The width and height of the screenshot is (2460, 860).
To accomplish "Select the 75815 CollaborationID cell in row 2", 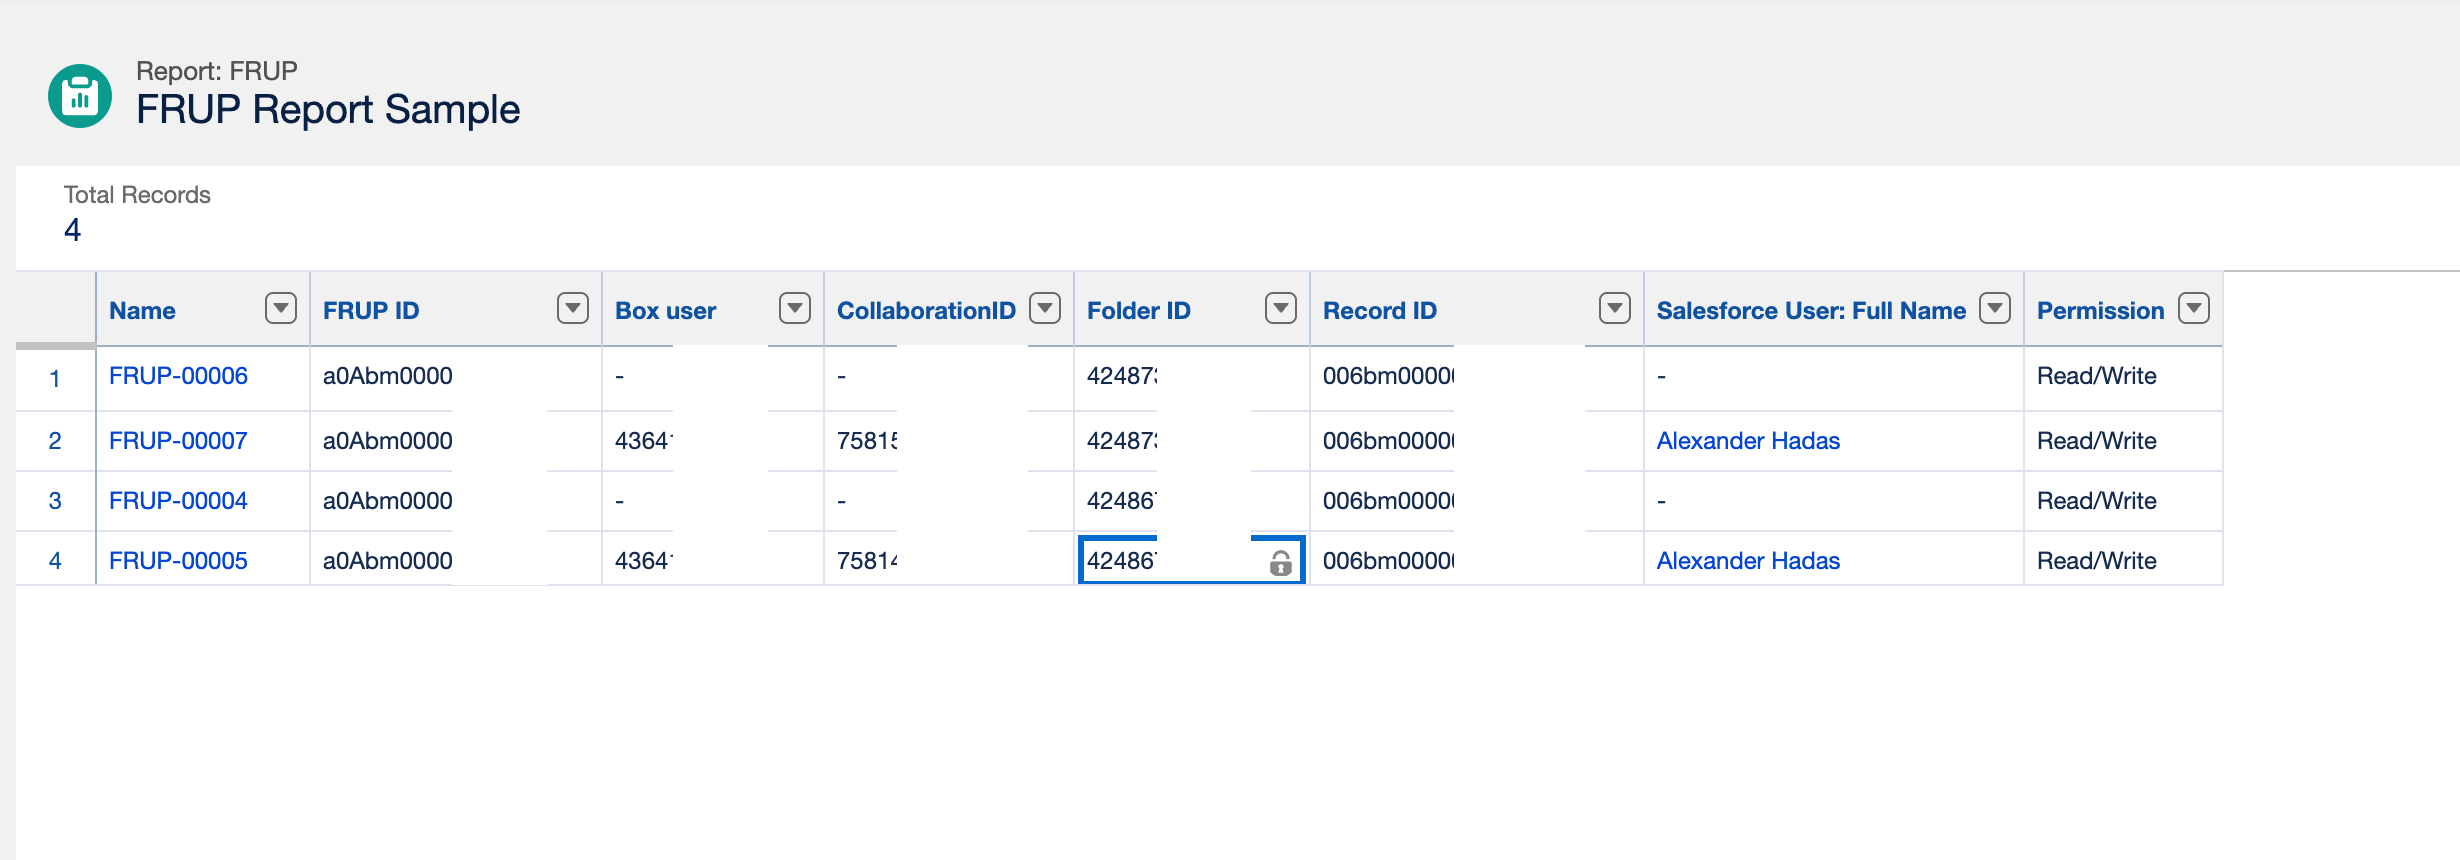I will tap(949, 441).
